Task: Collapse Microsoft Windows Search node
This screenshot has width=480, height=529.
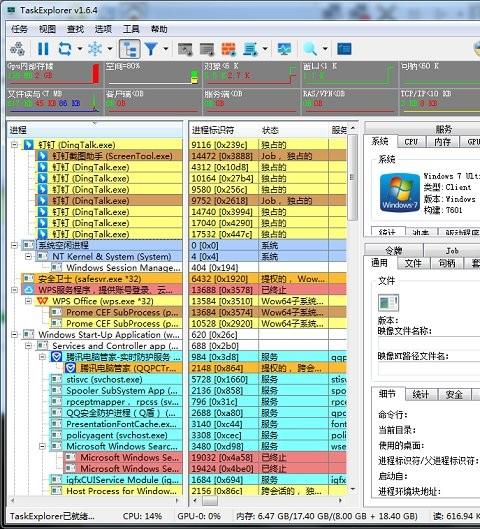Action: pyautogui.click(x=43, y=446)
